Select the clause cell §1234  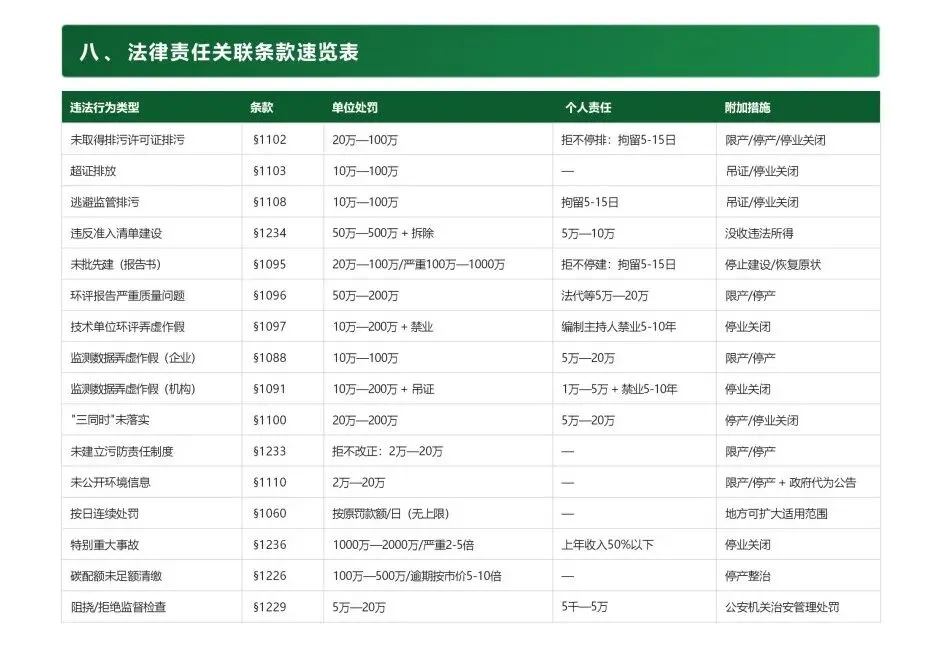coord(269,233)
